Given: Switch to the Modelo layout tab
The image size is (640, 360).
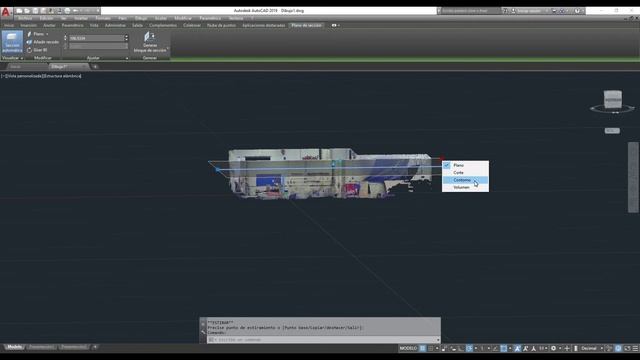Looking at the screenshot, I should point(15,347).
